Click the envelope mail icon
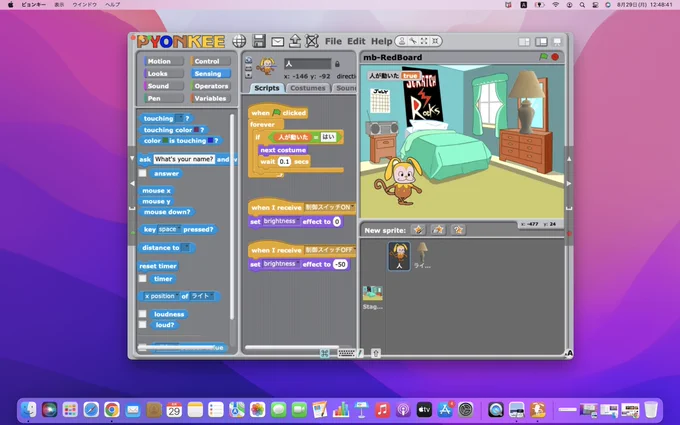 (278, 42)
